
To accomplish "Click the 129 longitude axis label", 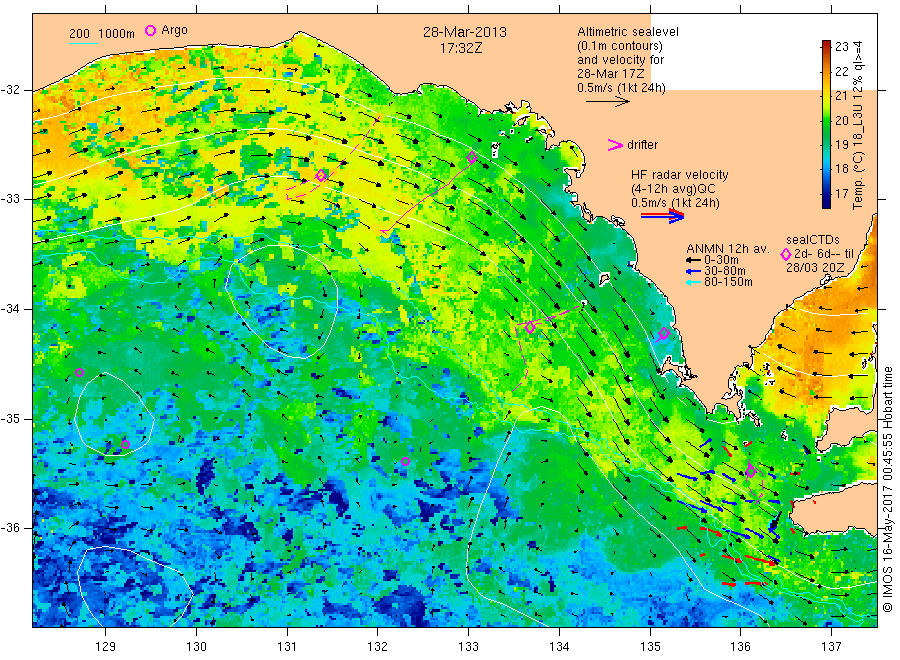I will (106, 647).
